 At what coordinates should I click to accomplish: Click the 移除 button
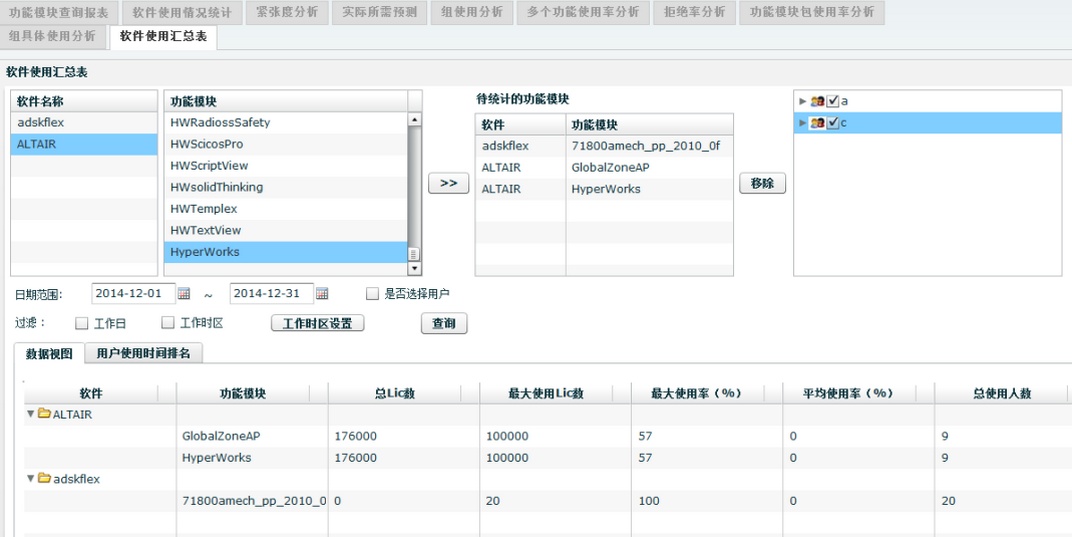click(762, 184)
